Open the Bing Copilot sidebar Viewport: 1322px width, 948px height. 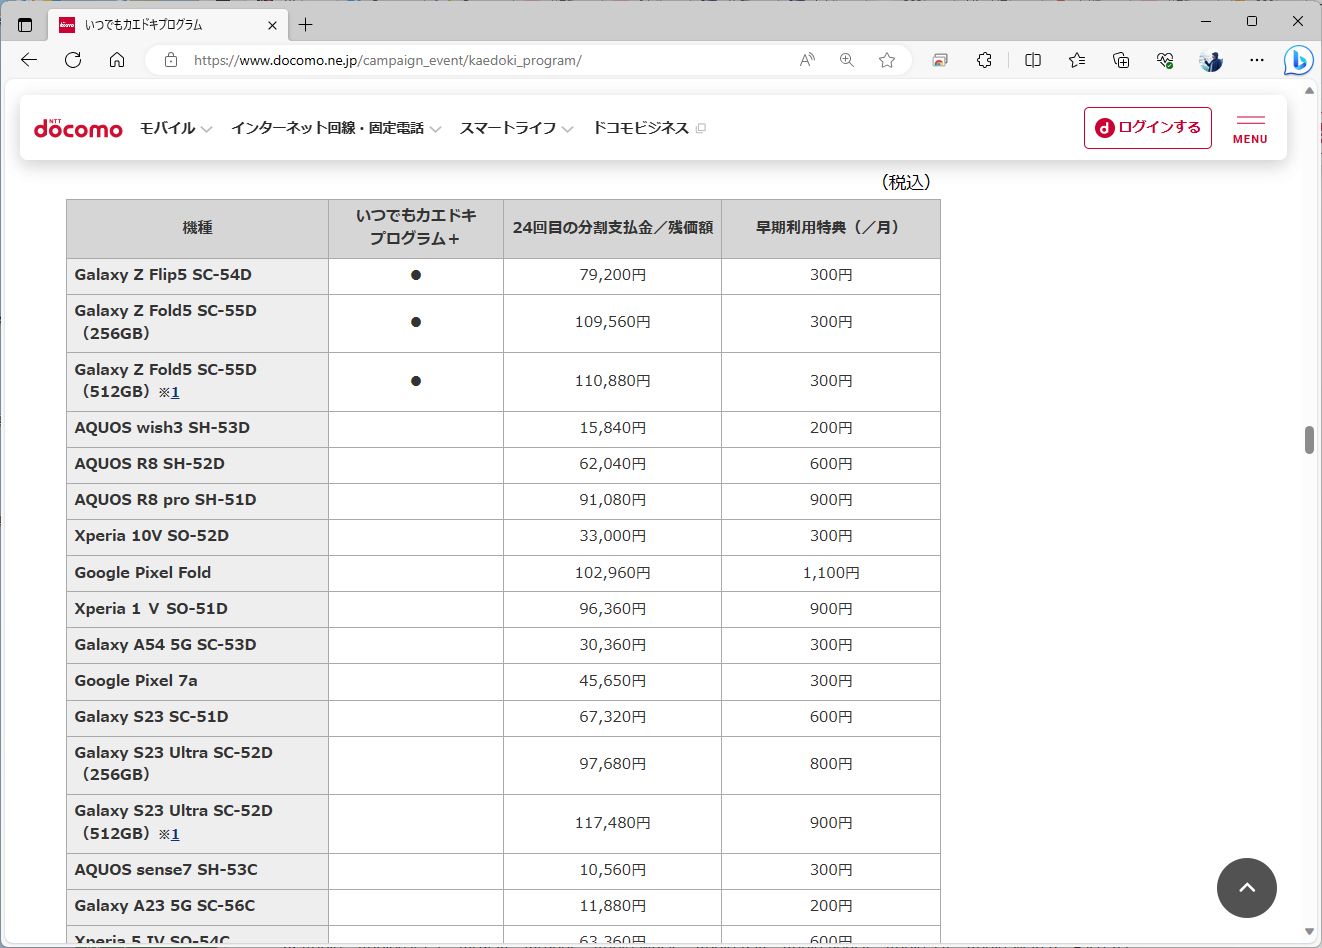tap(1298, 61)
